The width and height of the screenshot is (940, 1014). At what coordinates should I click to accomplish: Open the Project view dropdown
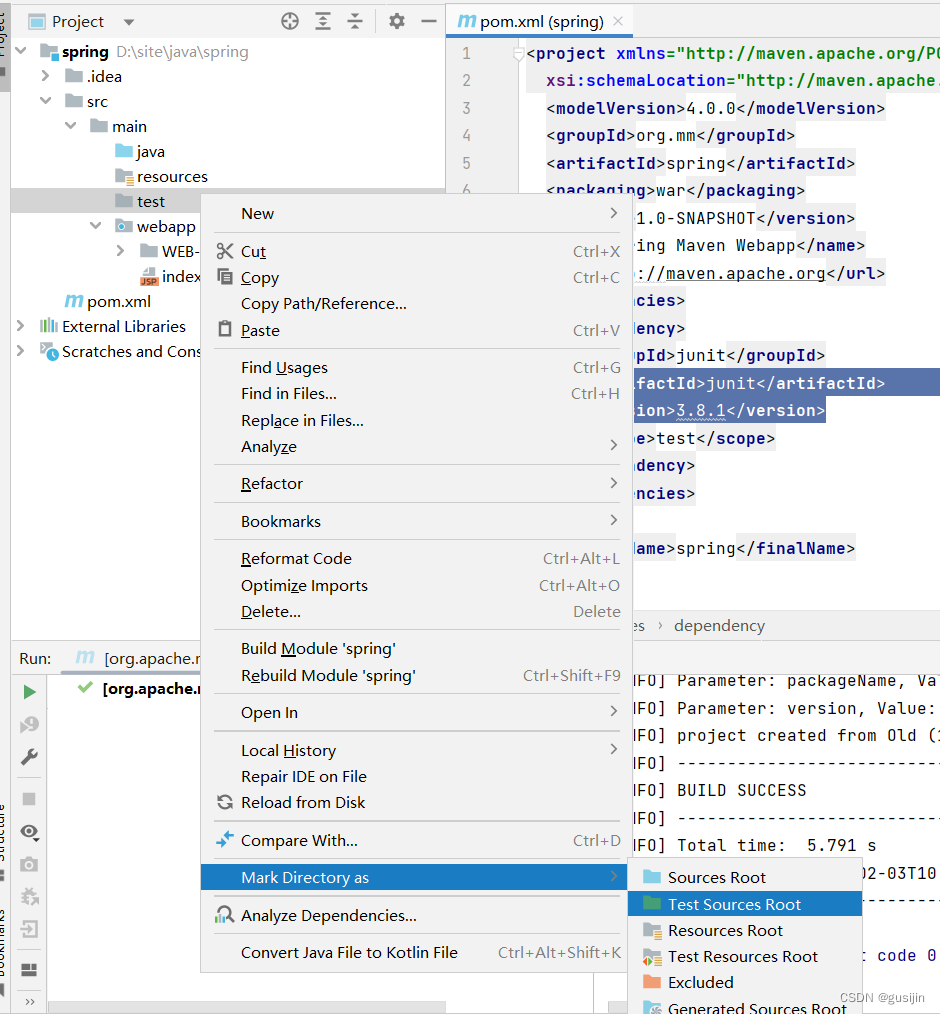[129, 22]
